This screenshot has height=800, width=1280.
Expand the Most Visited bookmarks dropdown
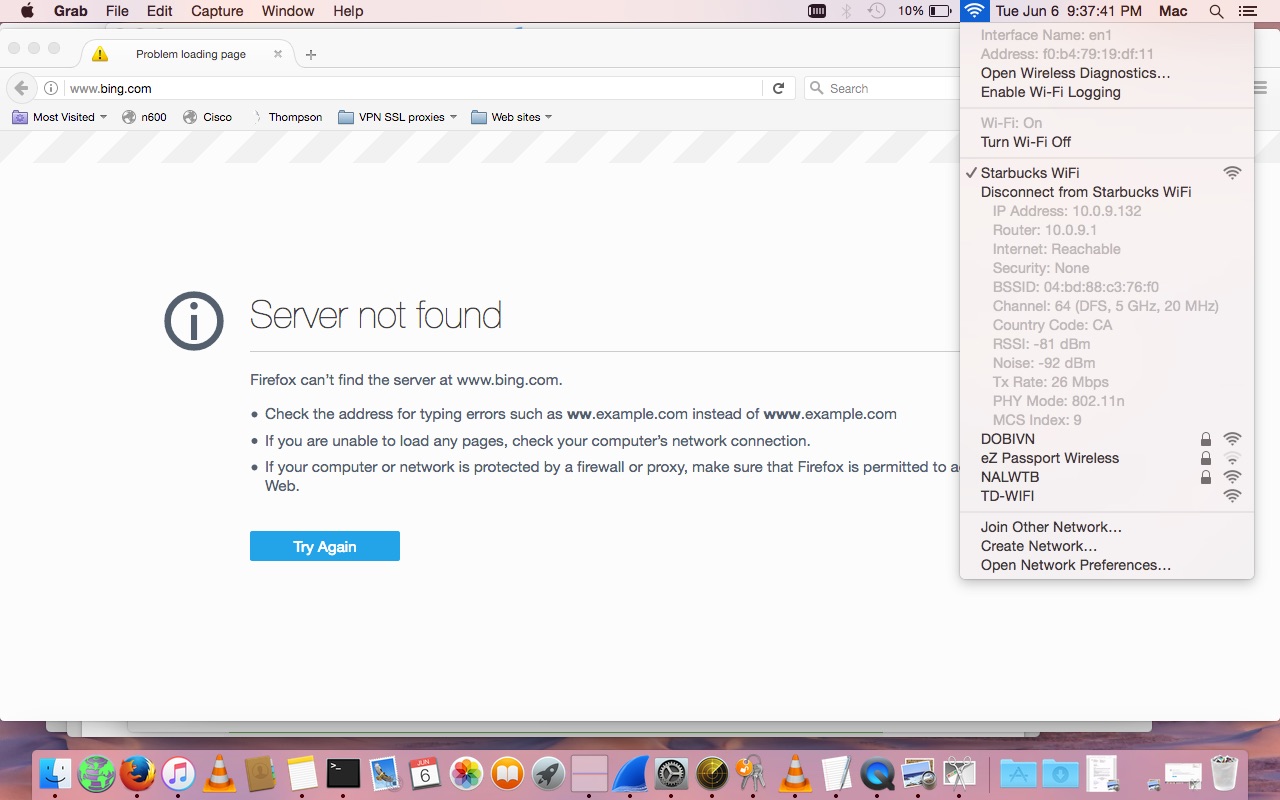(x=60, y=117)
